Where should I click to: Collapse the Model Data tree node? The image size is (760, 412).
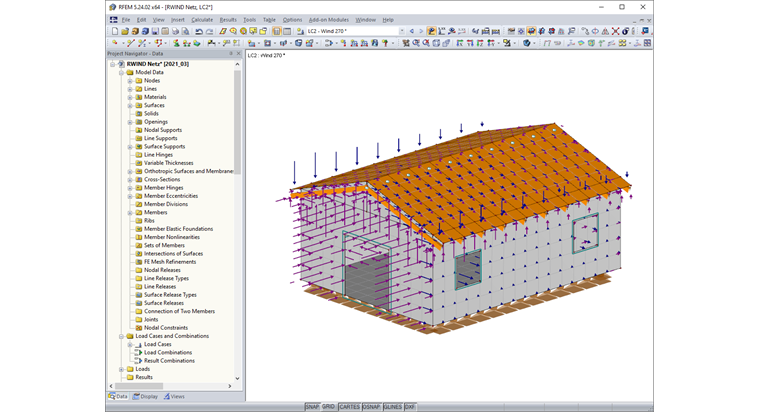(121, 72)
